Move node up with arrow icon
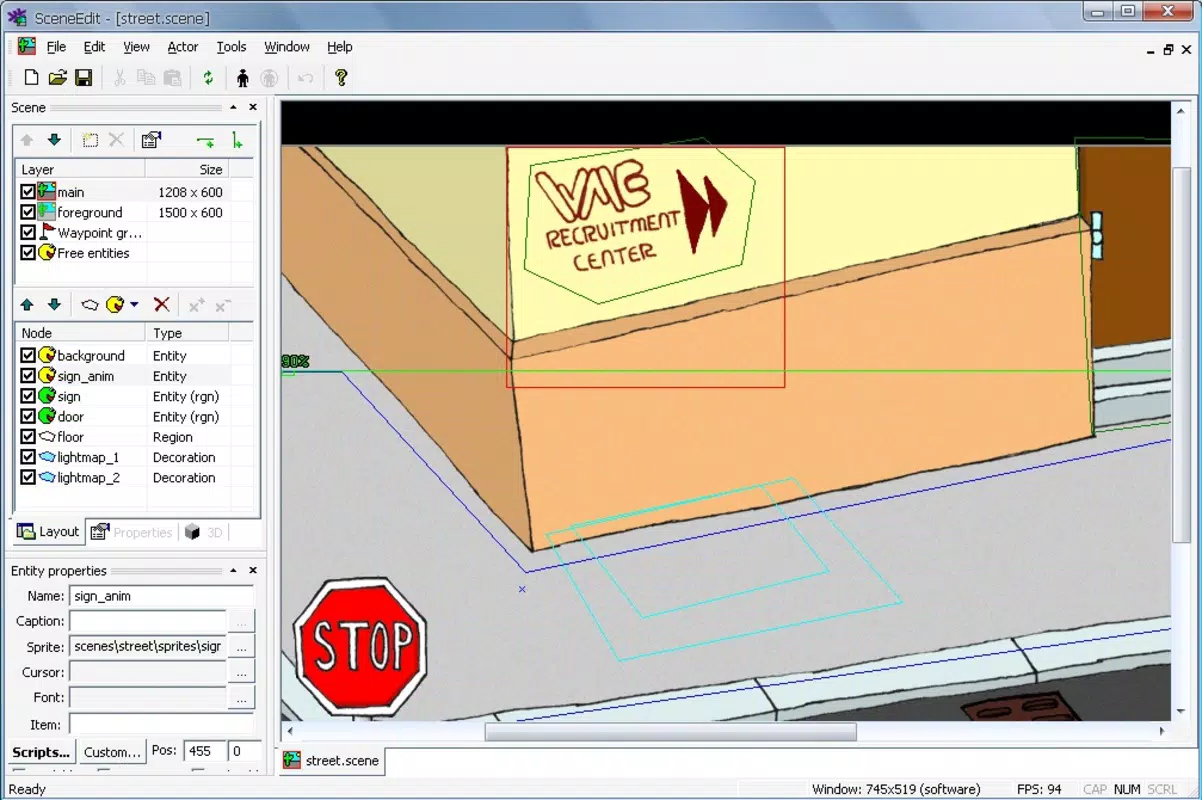 [27, 304]
